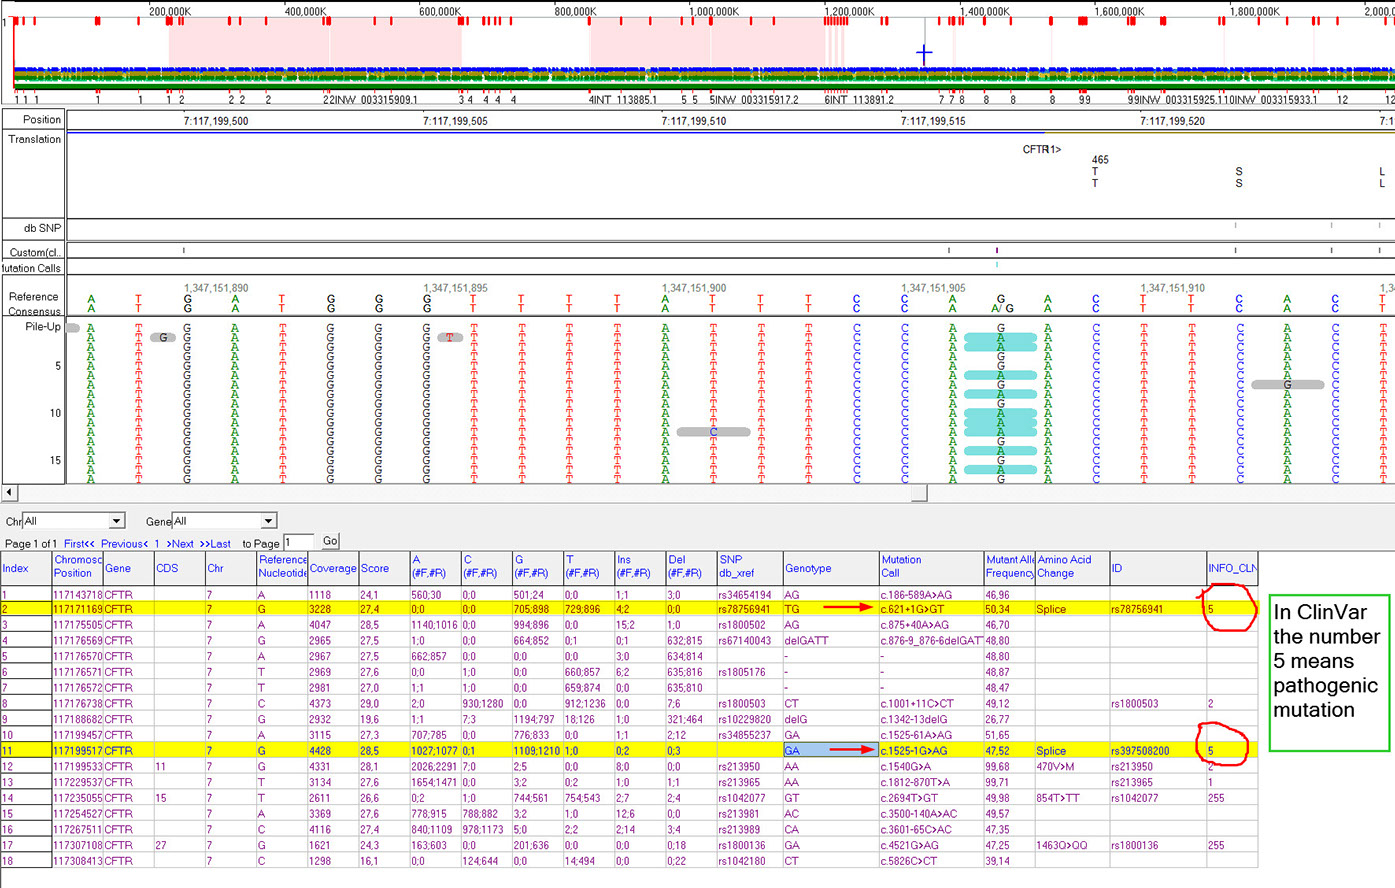Click the CFTR1> label in Translation track
Viewport: 1395px width, 888px height.
tap(1041, 150)
